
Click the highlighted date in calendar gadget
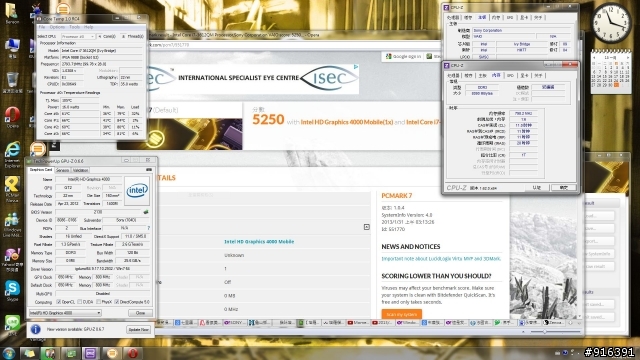click(616, 85)
